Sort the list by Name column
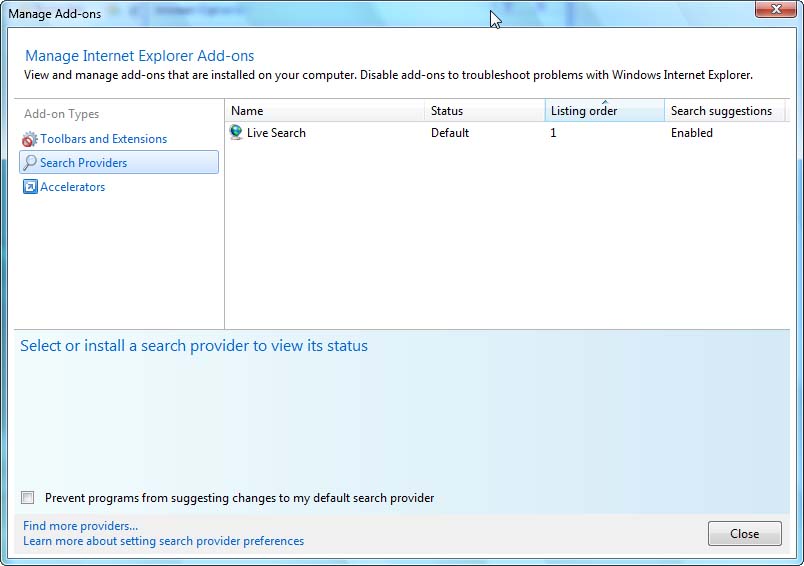The width and height of the screenshot is (804, 566). (x=247, y=111)
